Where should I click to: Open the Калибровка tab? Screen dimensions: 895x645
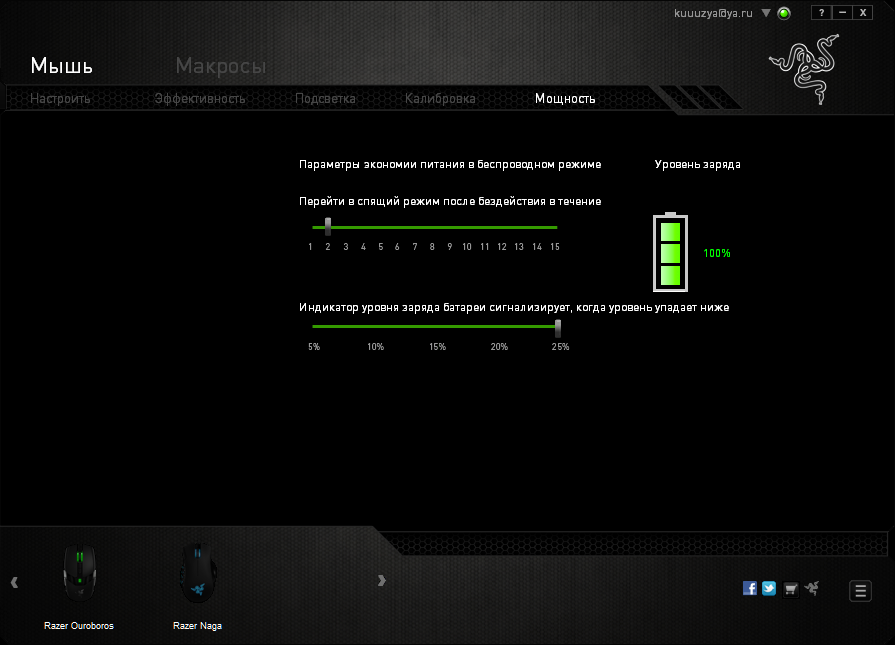440,99
